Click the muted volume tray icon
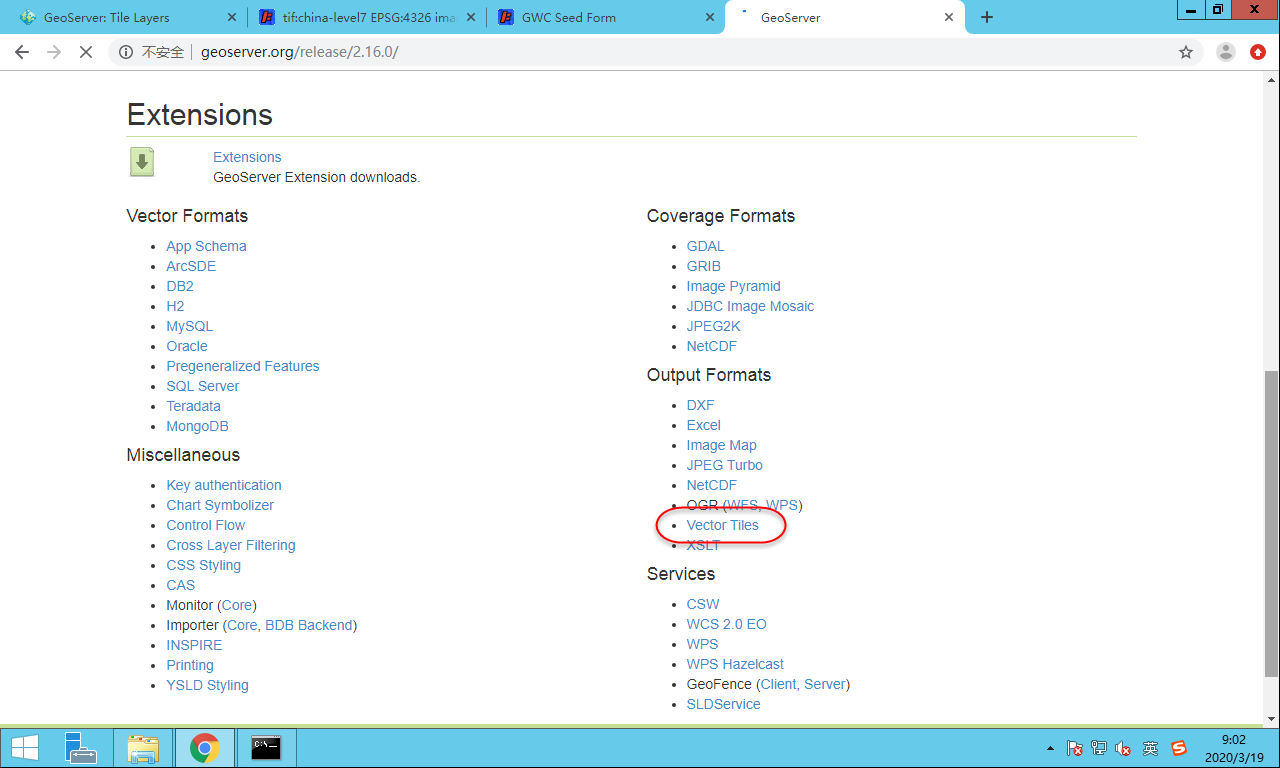The image size is (1280, 768). point(1124,747)
